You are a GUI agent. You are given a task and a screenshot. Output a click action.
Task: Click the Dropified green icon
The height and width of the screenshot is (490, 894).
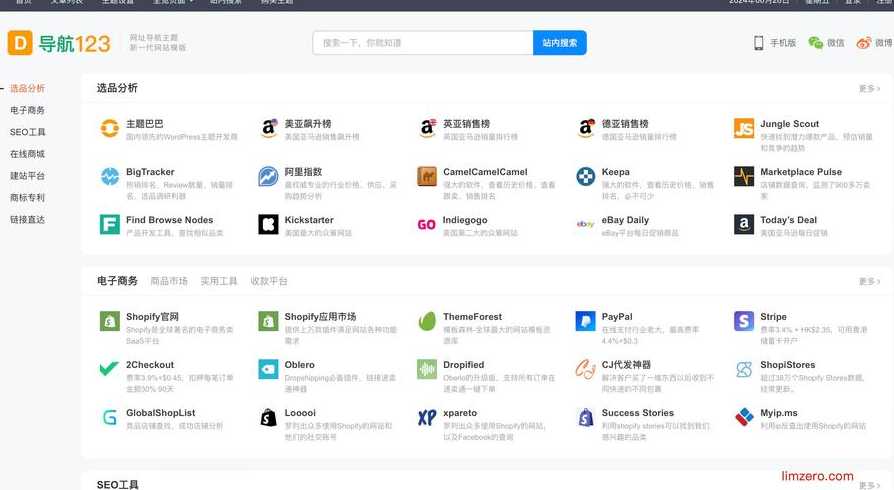tap(426, 369)
